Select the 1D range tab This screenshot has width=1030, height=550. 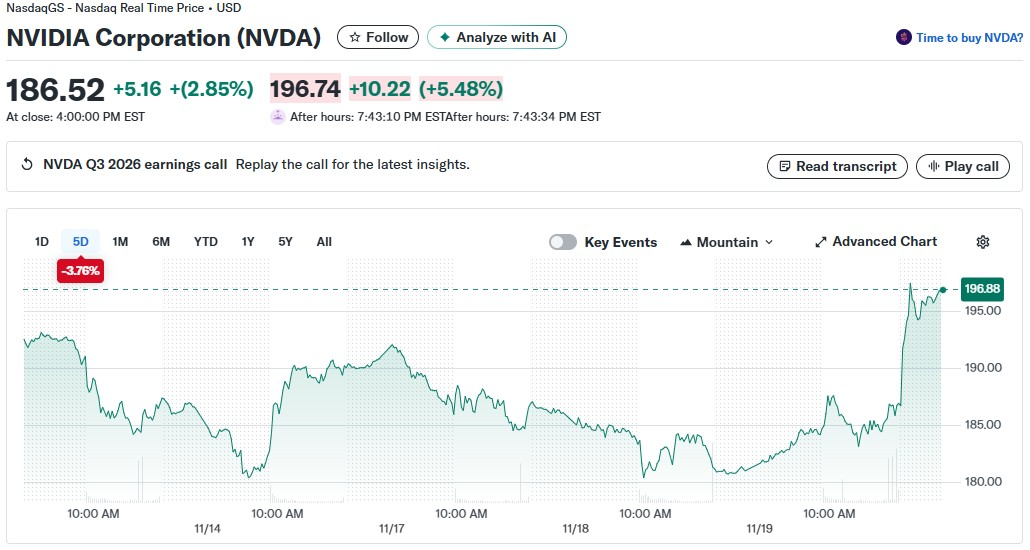tap(42, 242)
